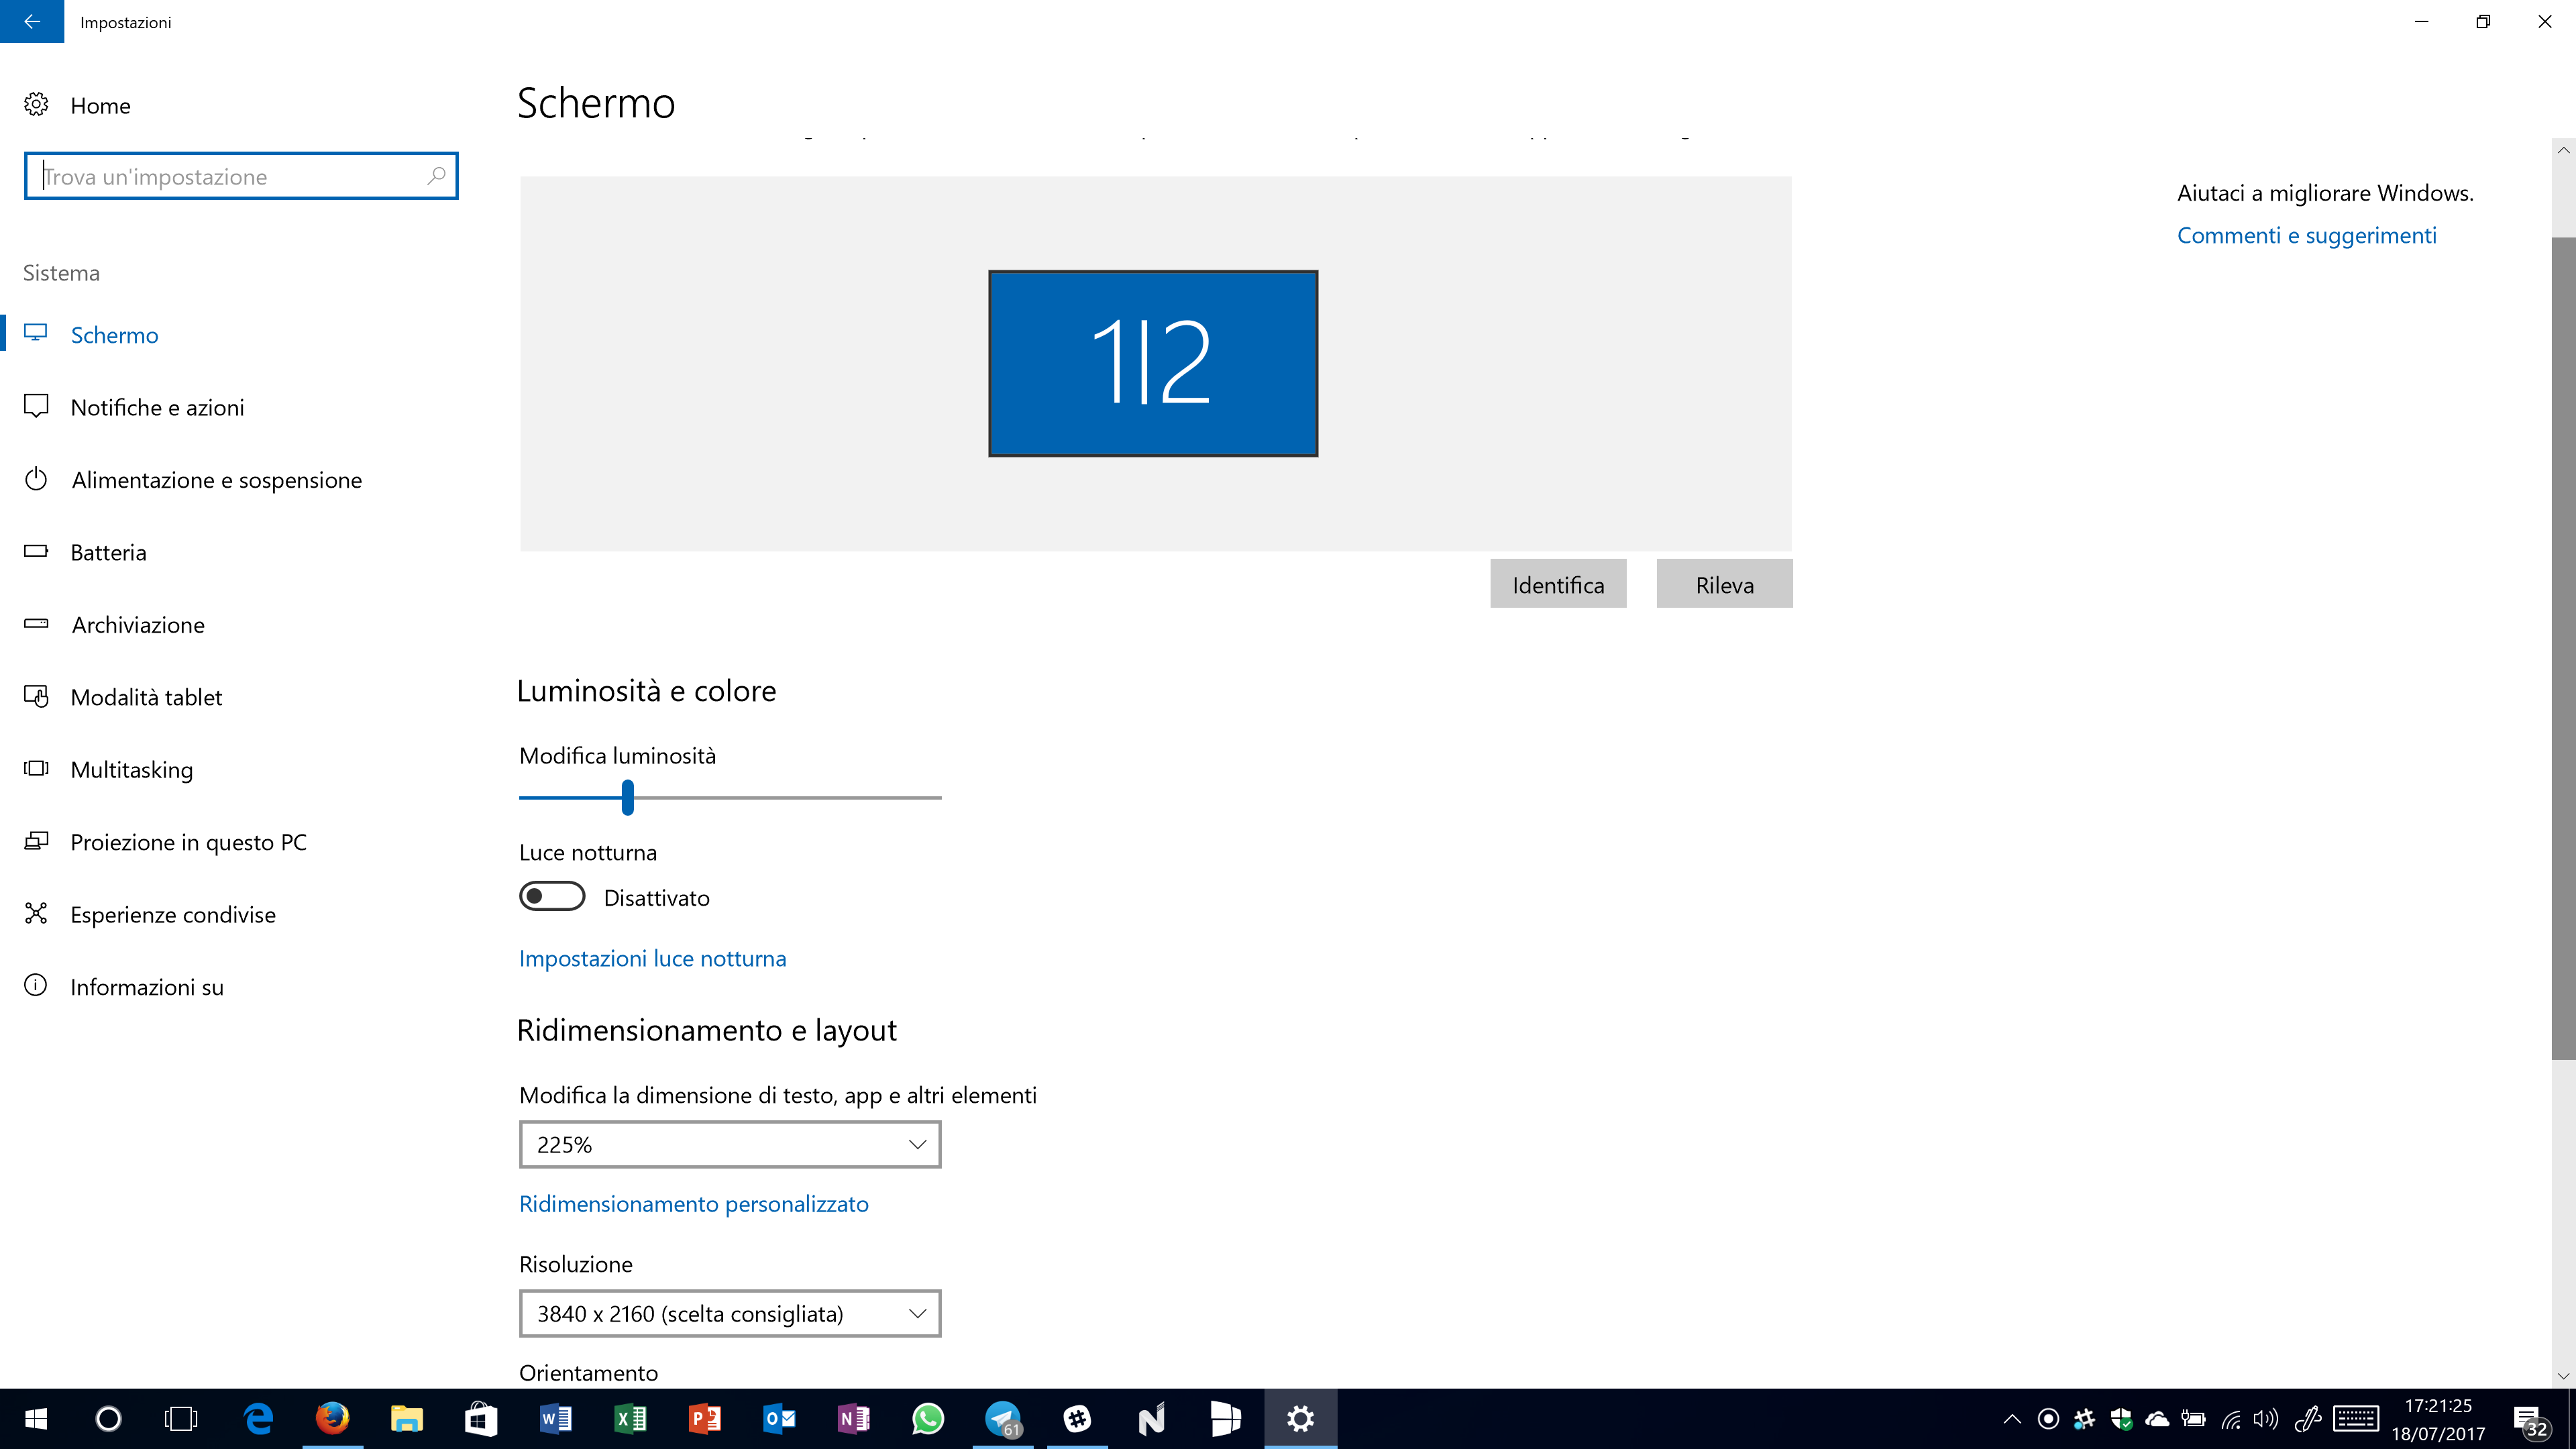Click the Rileva button
2576x1449 pixels.
(x=1724, y=584)
